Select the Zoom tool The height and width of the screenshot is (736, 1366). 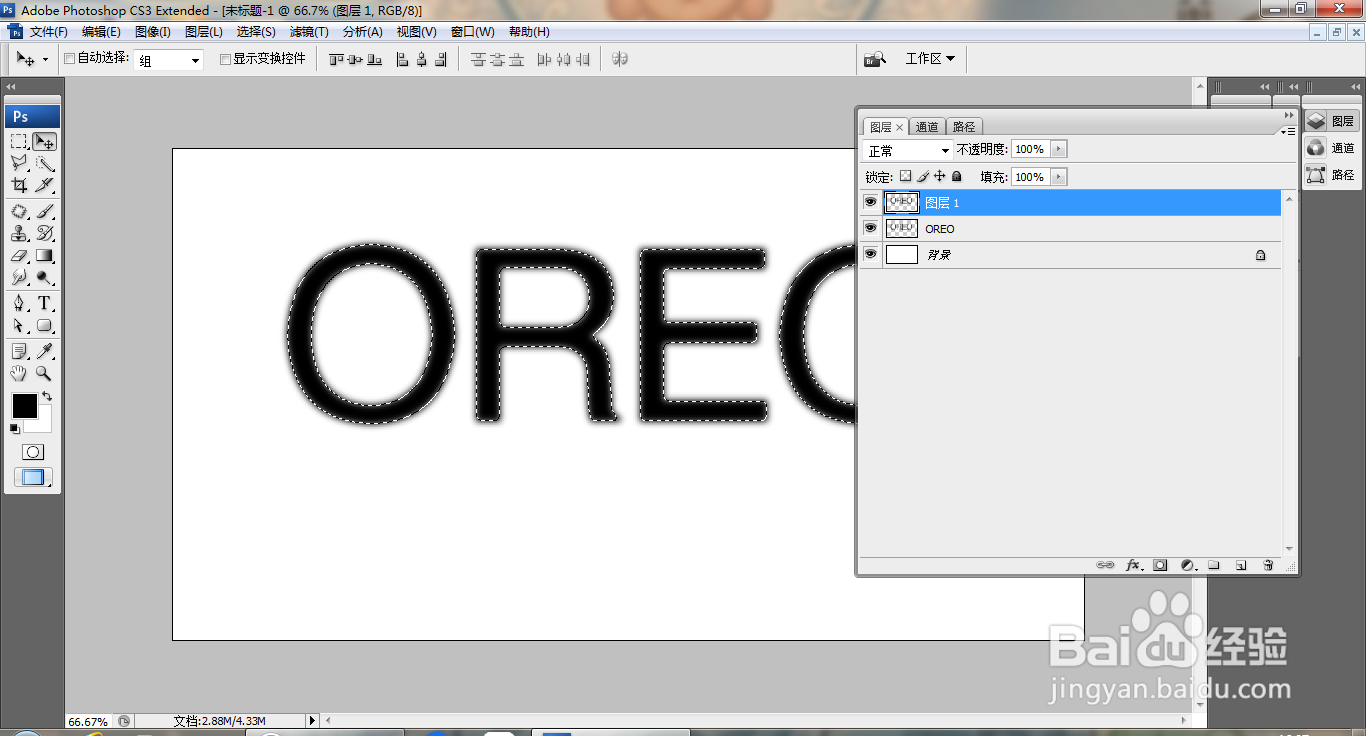click(45, 374)
